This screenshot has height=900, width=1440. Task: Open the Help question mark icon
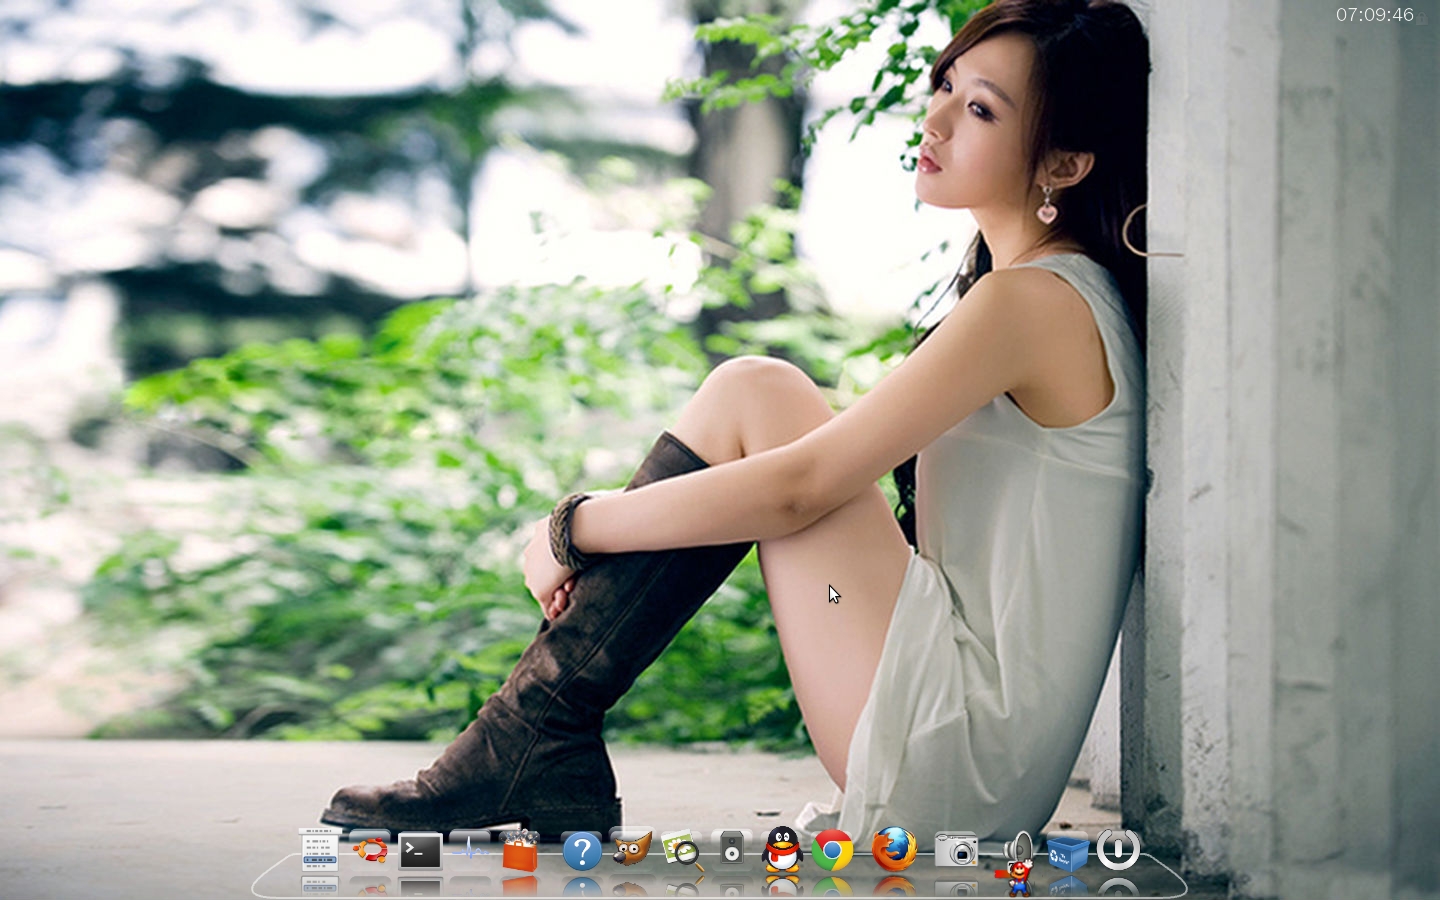coord(581,852)
